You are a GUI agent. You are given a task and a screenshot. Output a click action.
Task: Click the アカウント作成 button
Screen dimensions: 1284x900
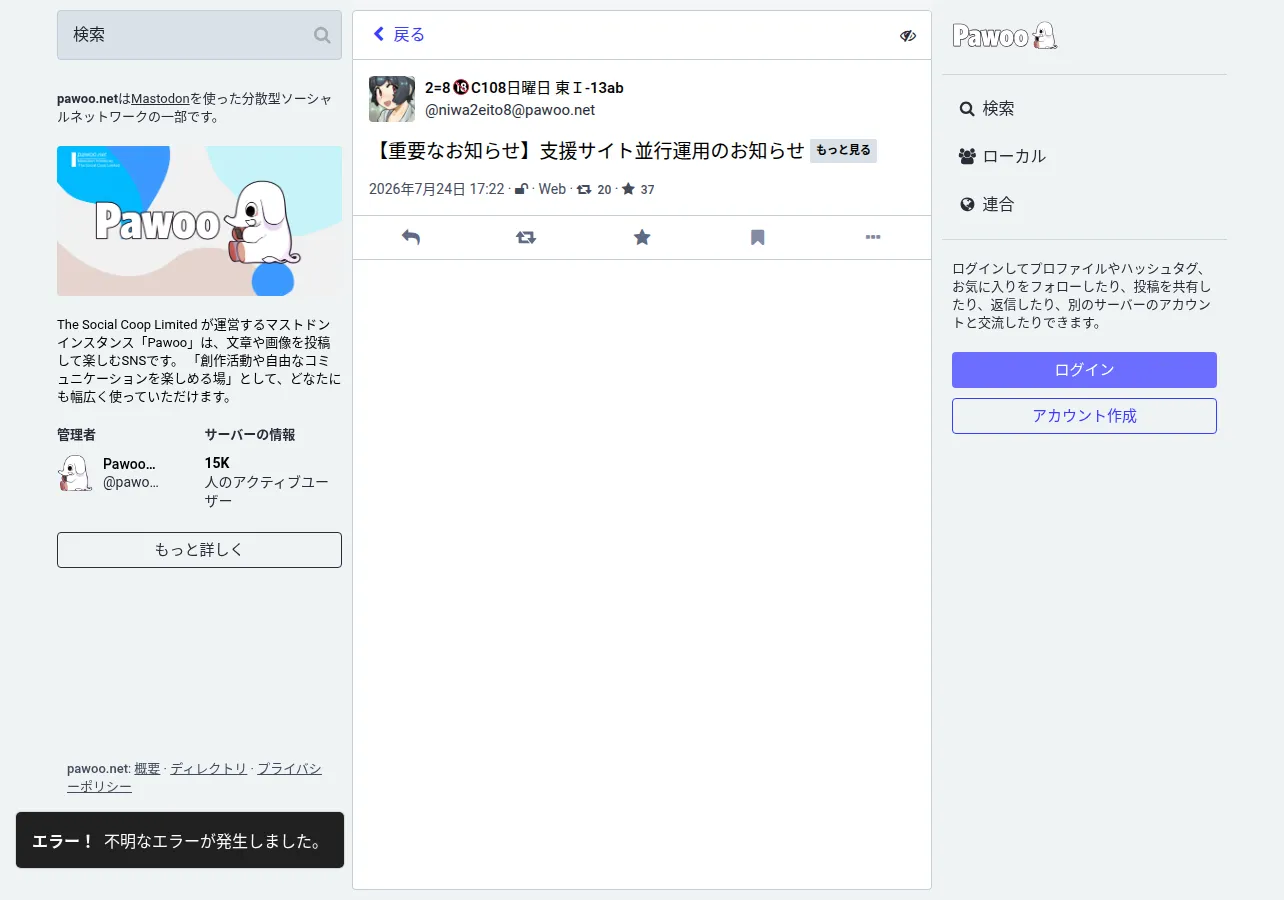point(1084,416)
